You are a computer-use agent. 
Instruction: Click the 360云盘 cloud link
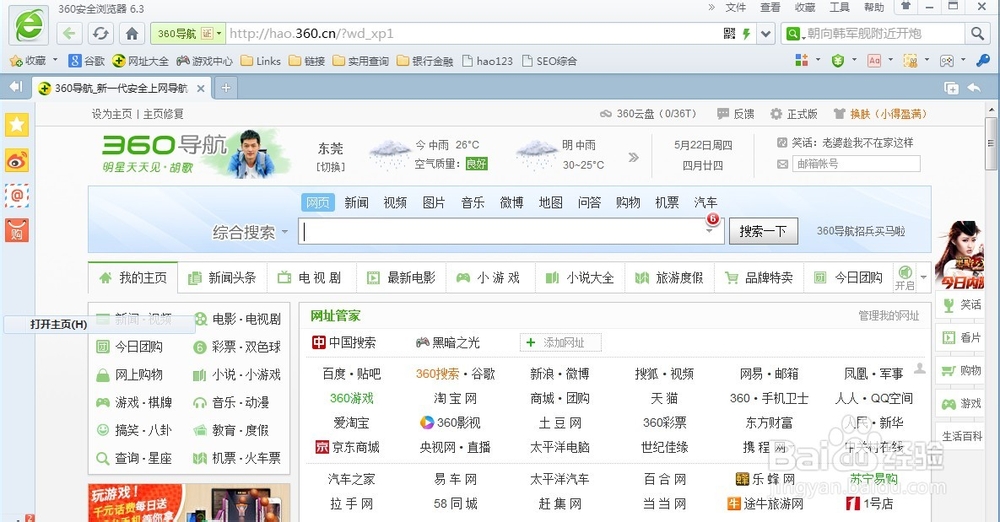648,114
